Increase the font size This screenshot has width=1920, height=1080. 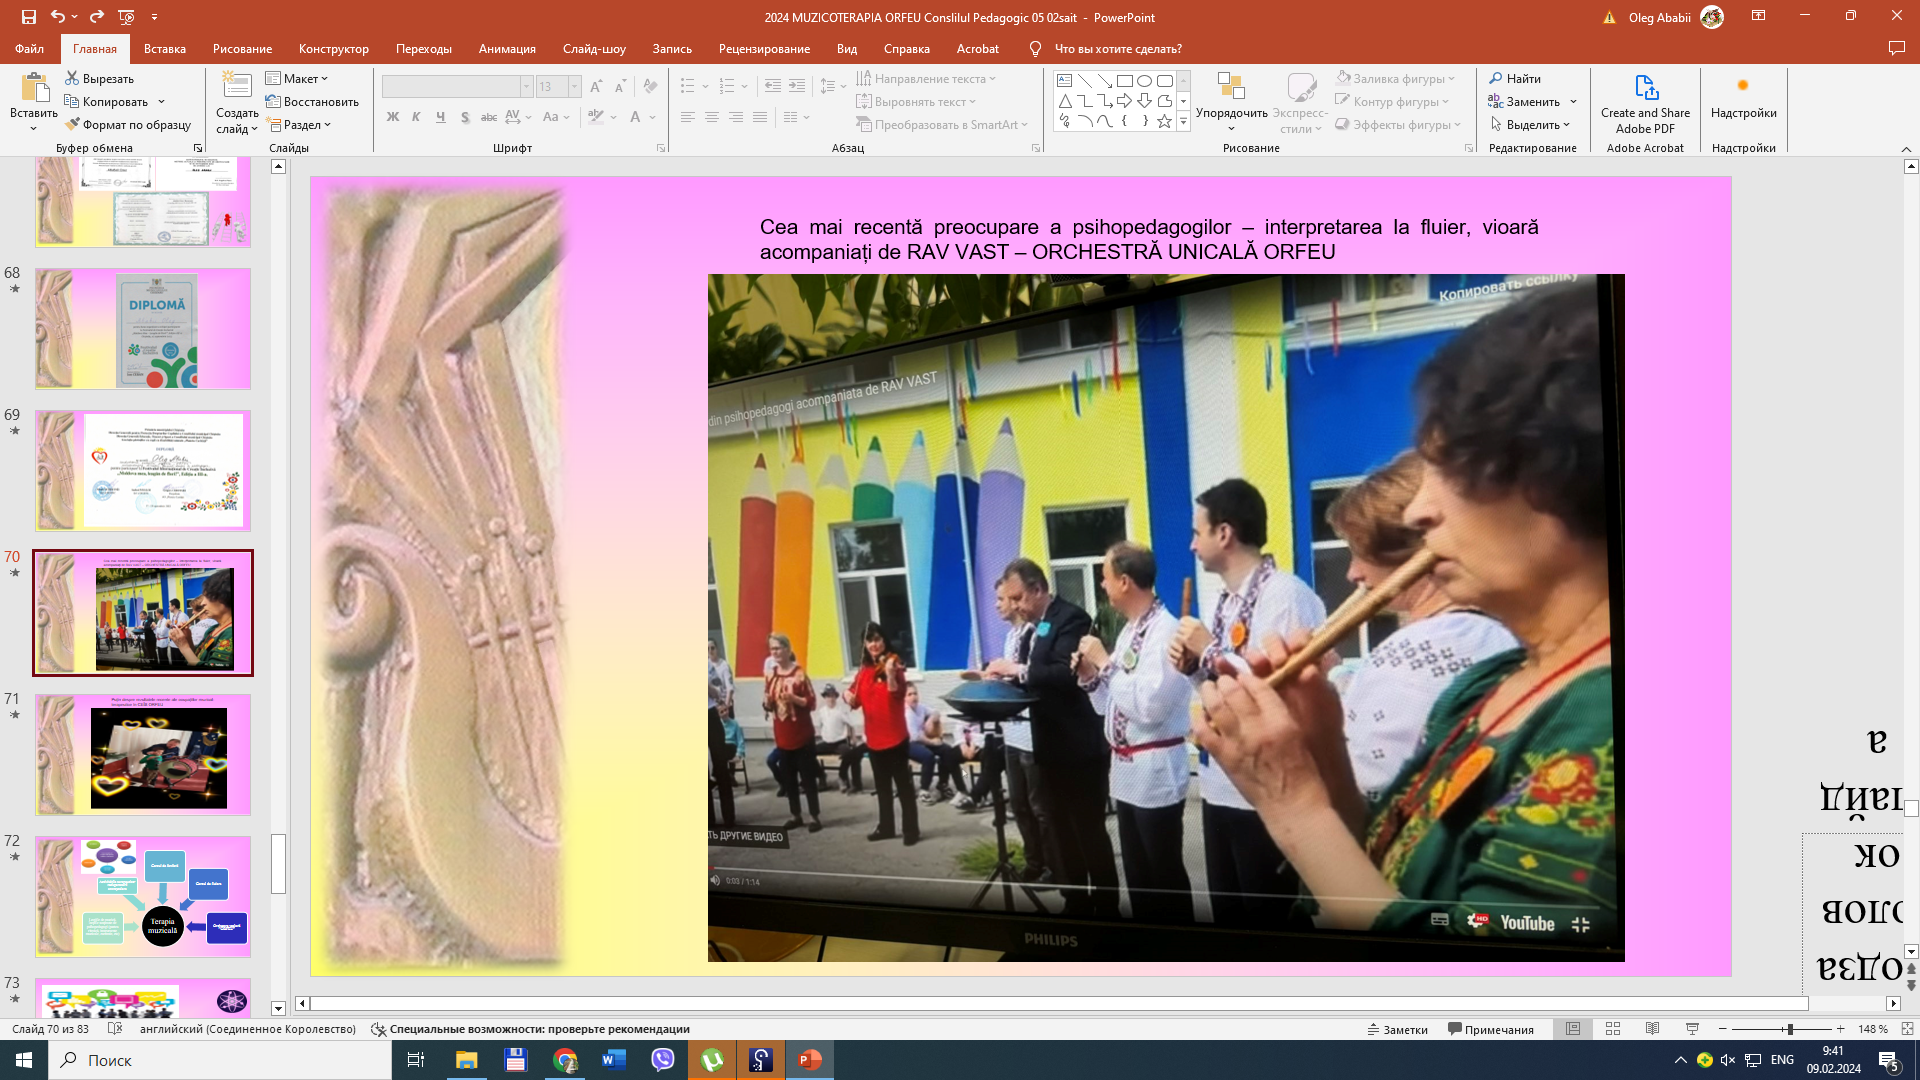[x=596, y=87]
